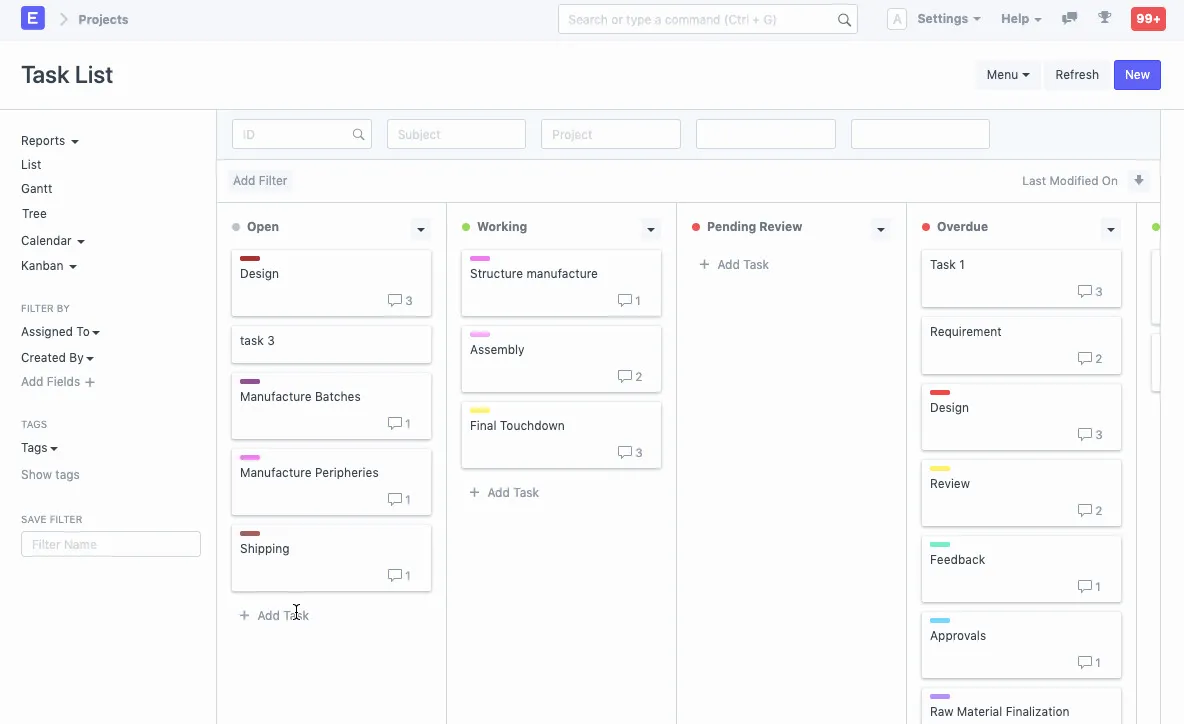Expand the Open column options dropdown
This screenshot has width=1184, height=724.
coord(421,229)
